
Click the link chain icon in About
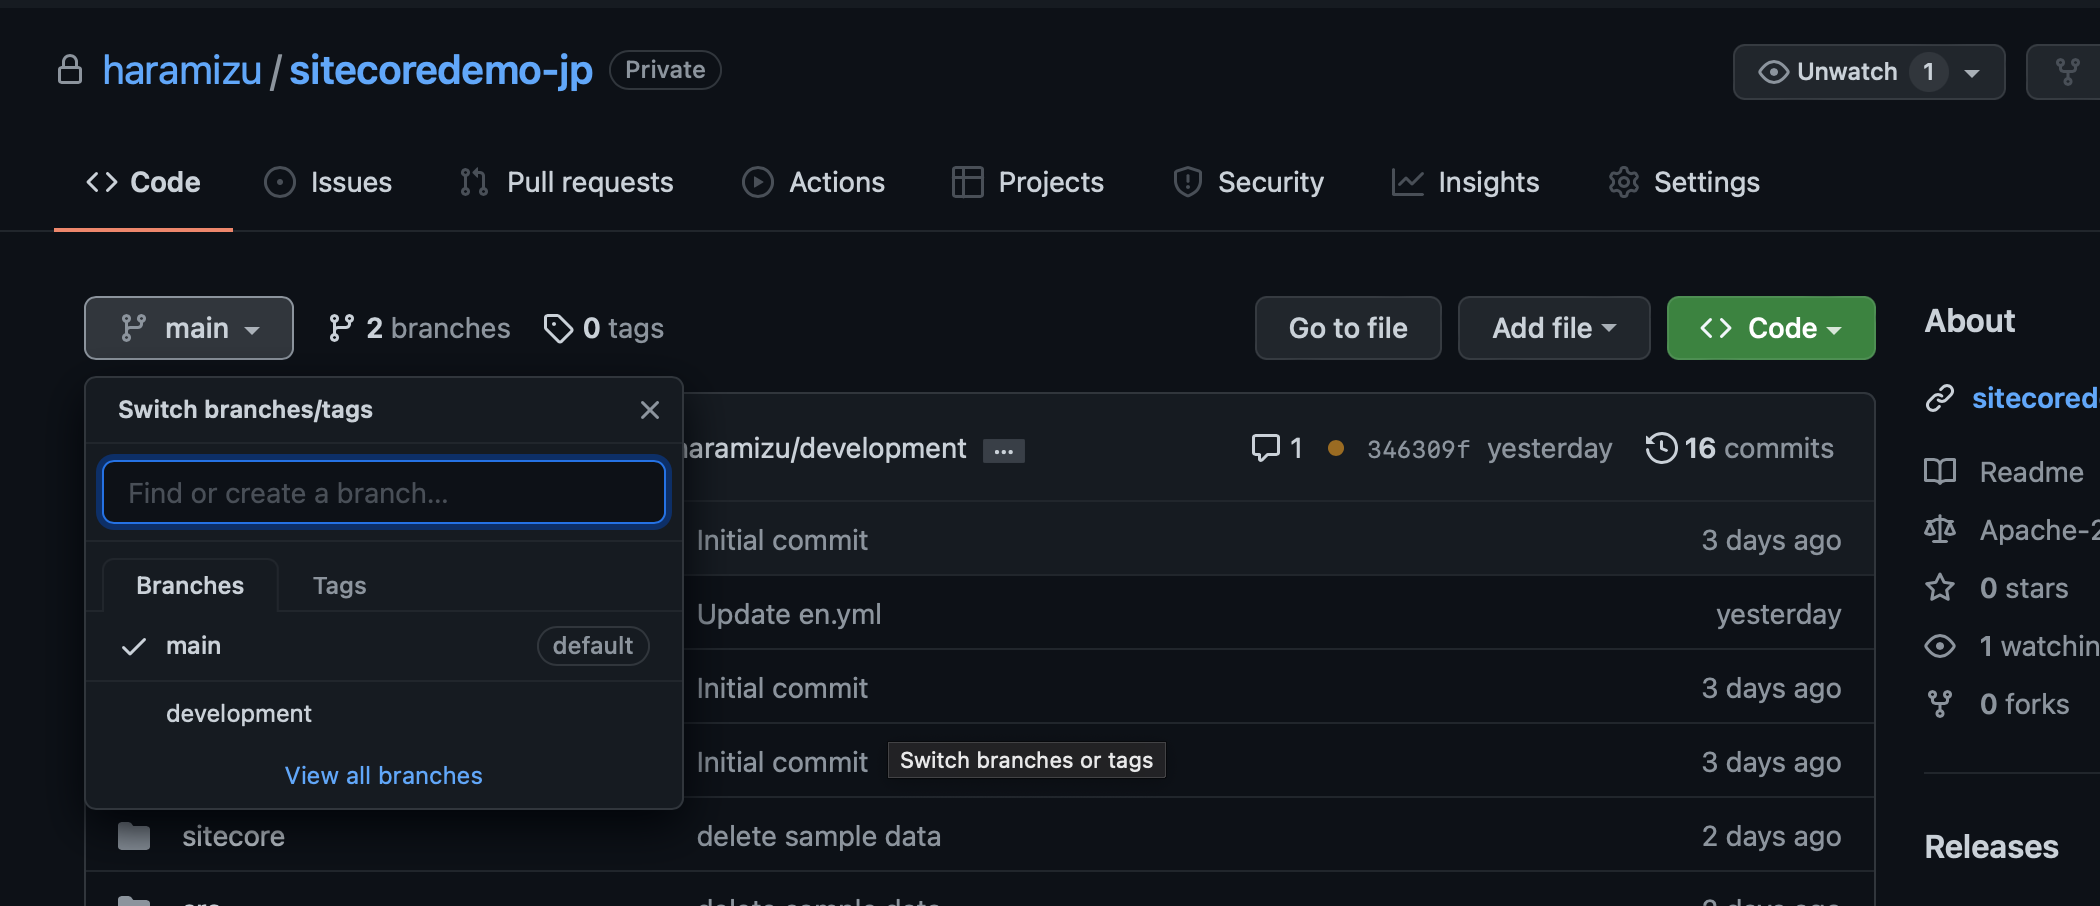1940,398
